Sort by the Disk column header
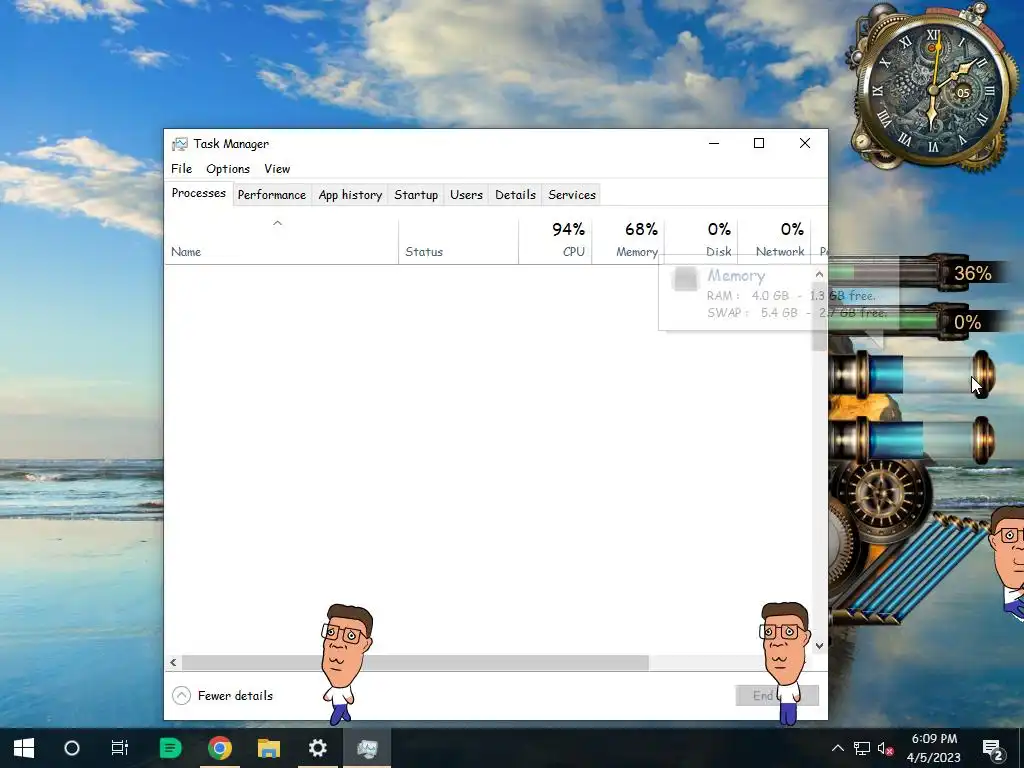The height and width of the screenshot is (768, 1024). [701, 242]
